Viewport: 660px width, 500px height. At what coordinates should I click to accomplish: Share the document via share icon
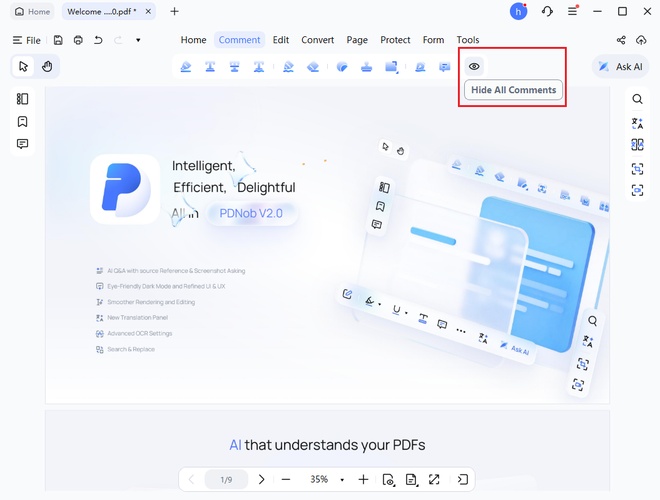(x=621, y=40)
